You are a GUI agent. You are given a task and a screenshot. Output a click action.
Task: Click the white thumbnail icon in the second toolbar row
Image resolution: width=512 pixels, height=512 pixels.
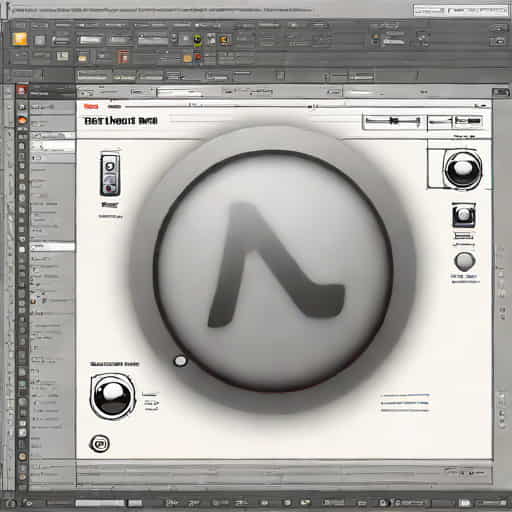tap(62, 56)
